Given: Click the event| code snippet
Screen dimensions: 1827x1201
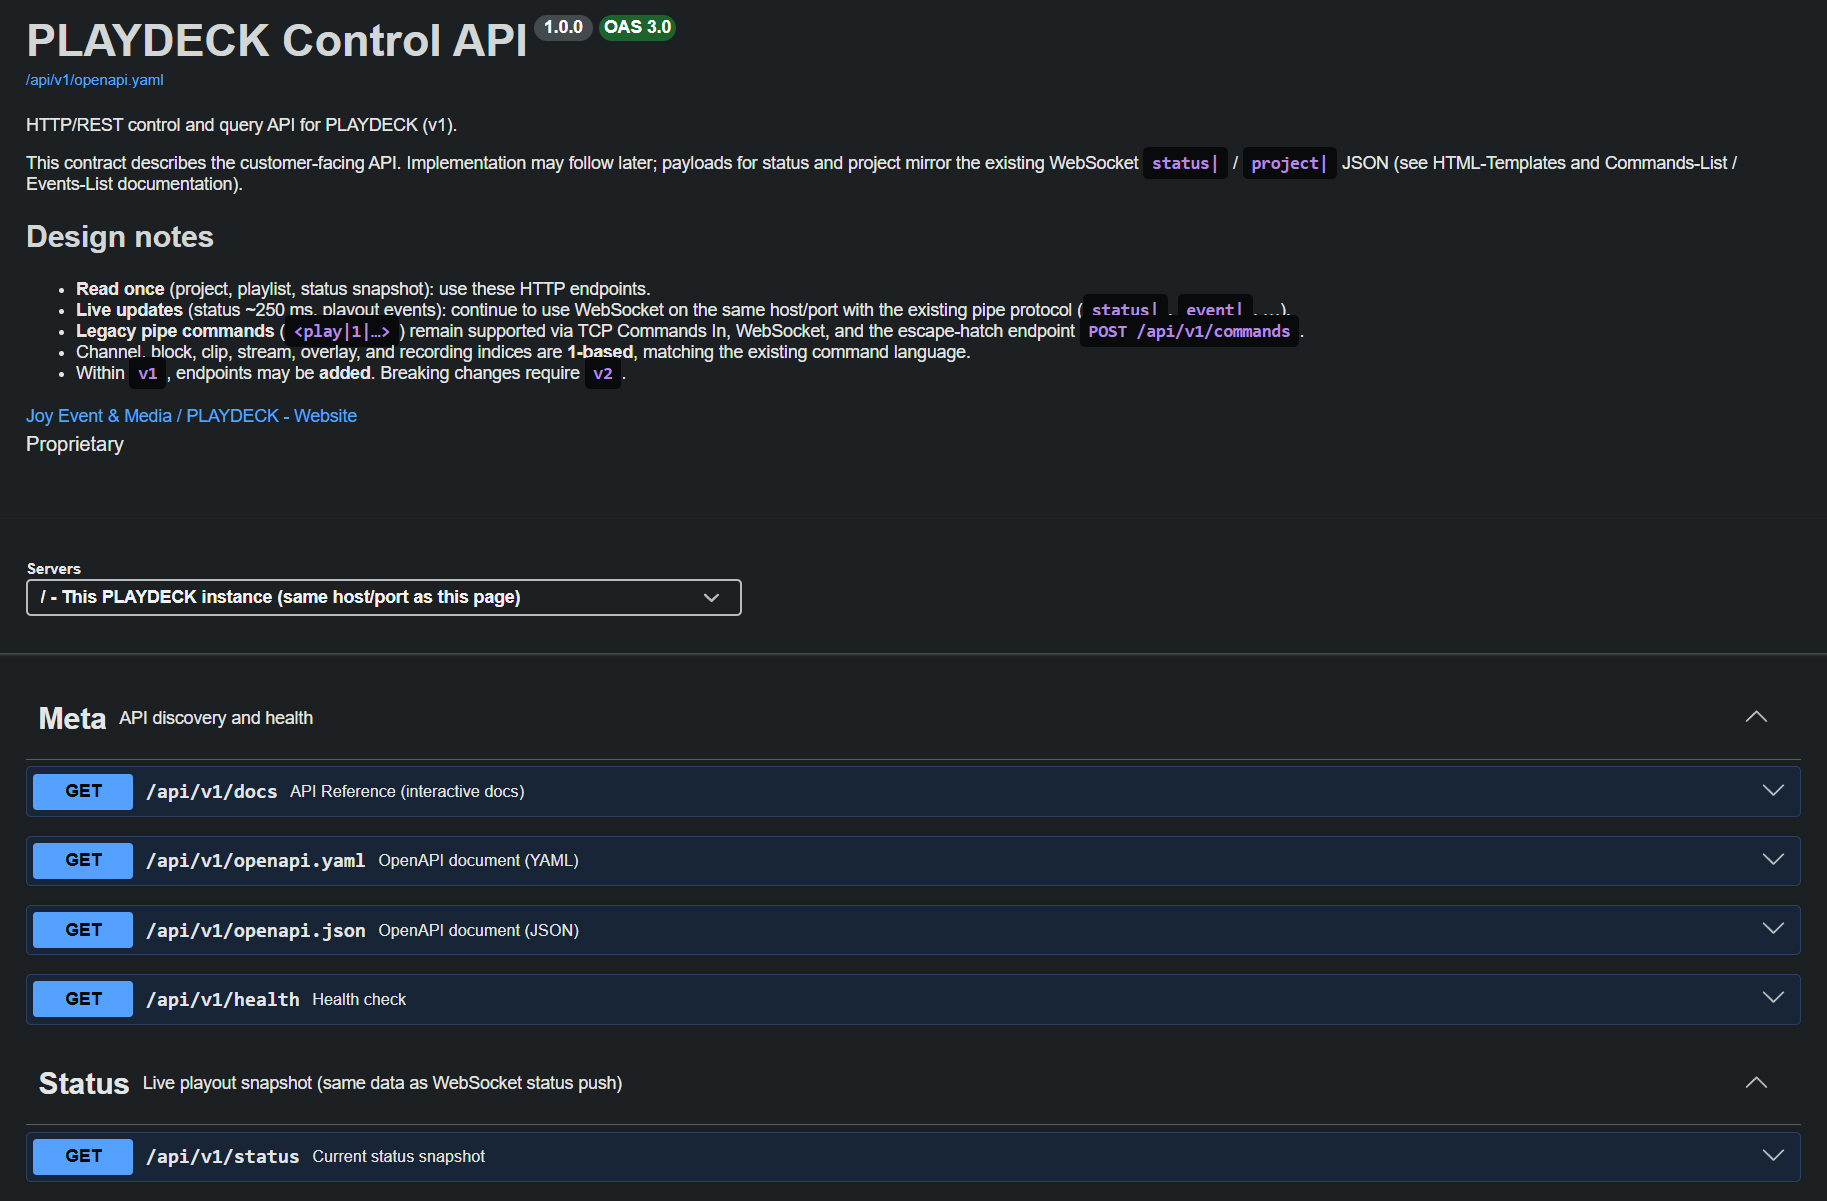Looking at the screenshot, I should tap(1214, 309).
